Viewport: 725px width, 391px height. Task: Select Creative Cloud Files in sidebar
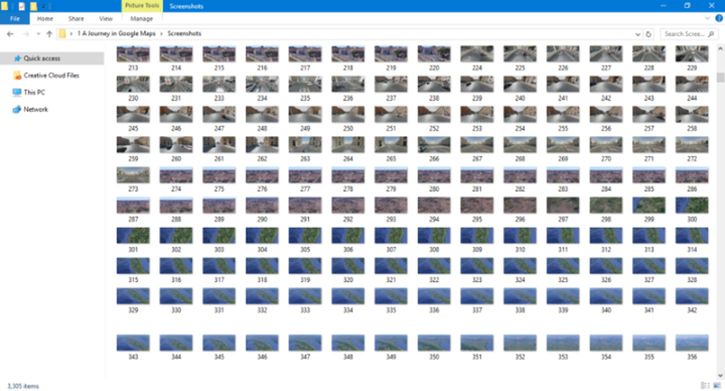pos(52,75)
